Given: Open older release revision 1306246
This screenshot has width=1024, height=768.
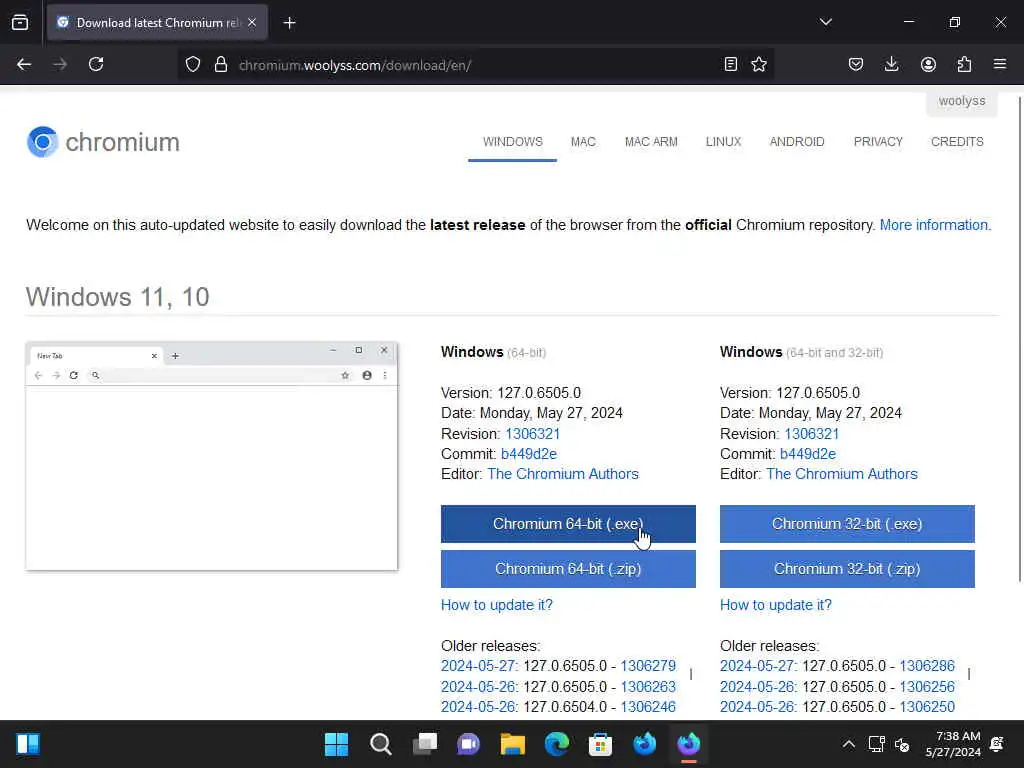Looking at the screenshot, I should click(648, 707).
